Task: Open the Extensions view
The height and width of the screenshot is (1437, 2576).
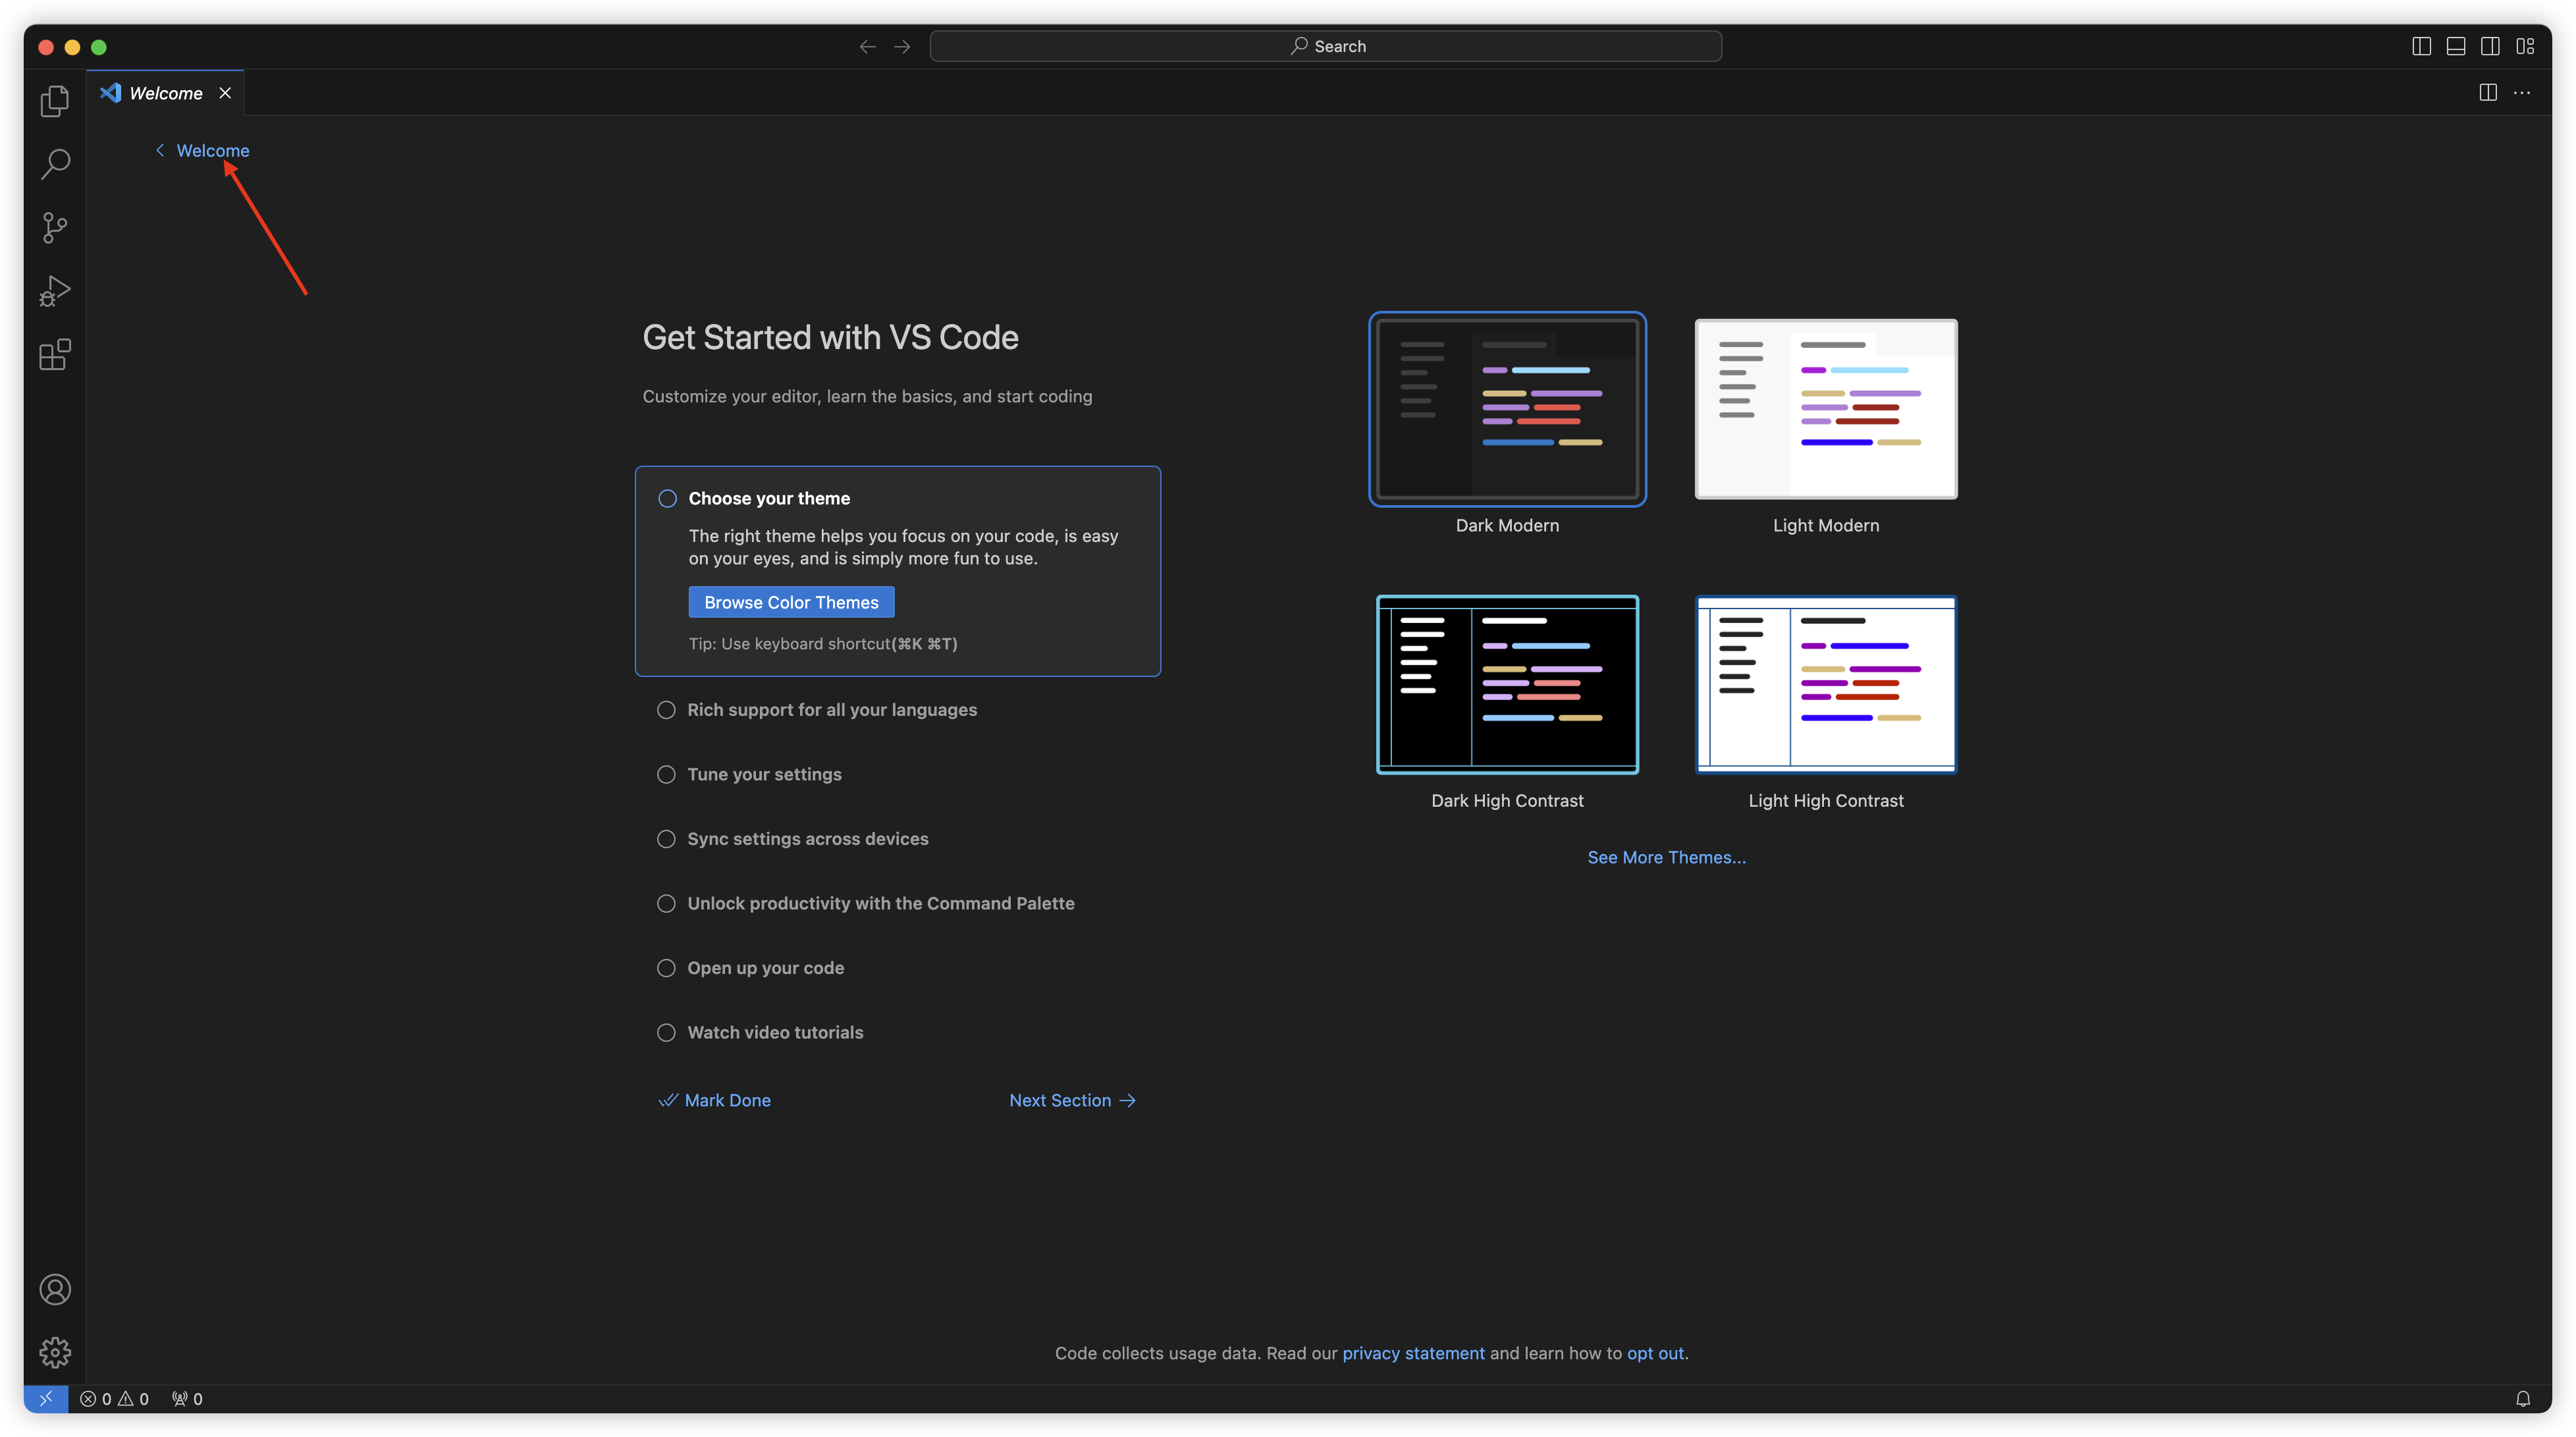Action: pos(55,354)
